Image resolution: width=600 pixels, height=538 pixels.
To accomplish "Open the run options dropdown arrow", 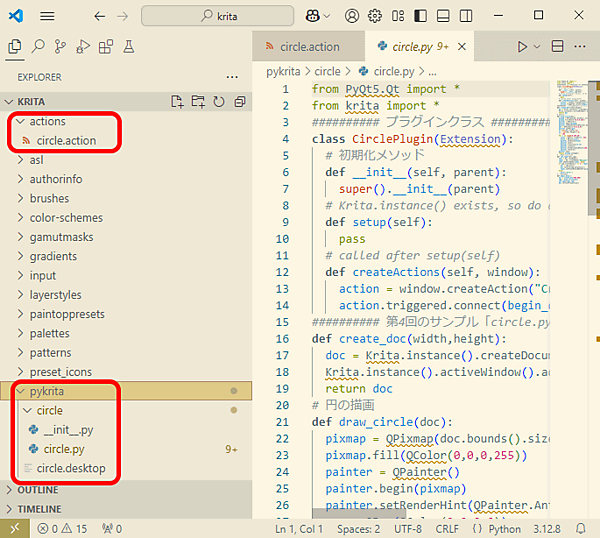I will coord(537,47).
